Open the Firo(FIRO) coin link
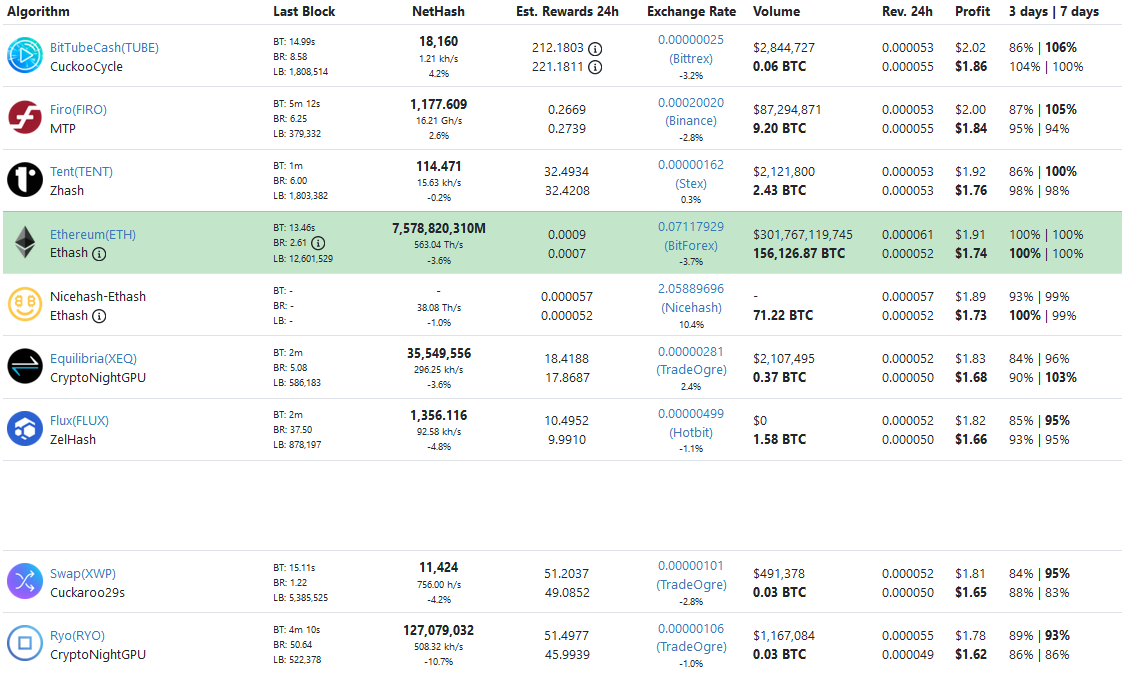Viewport: 1125px width, 674px height. click(78, 110)
